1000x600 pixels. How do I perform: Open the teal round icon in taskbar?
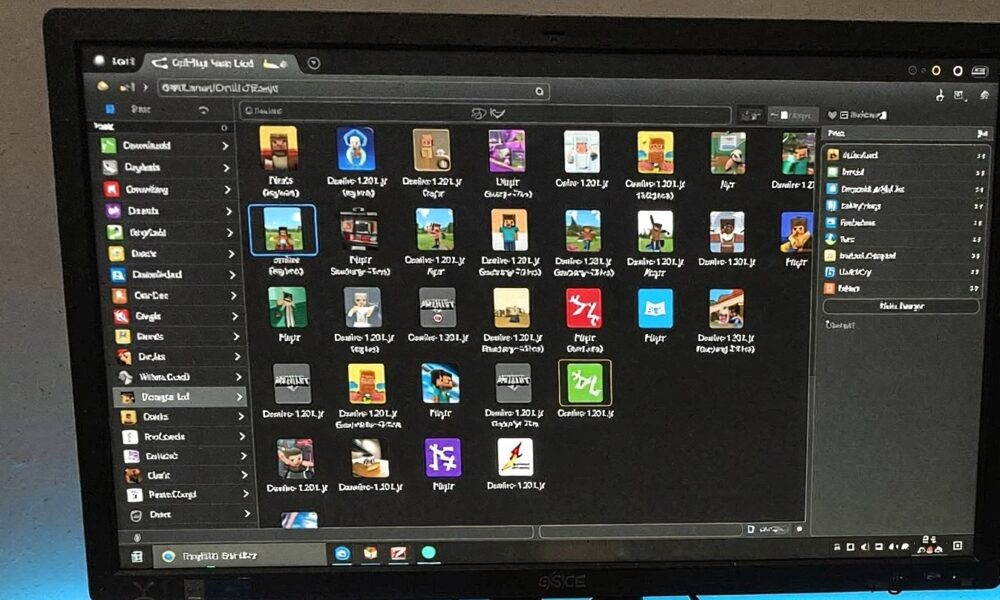click(x=429, y=553)
